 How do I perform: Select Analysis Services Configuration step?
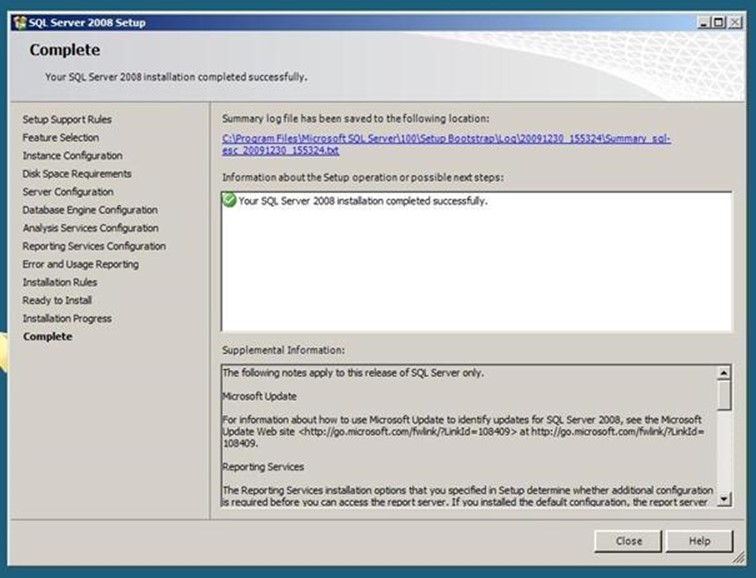coord(91,228)
